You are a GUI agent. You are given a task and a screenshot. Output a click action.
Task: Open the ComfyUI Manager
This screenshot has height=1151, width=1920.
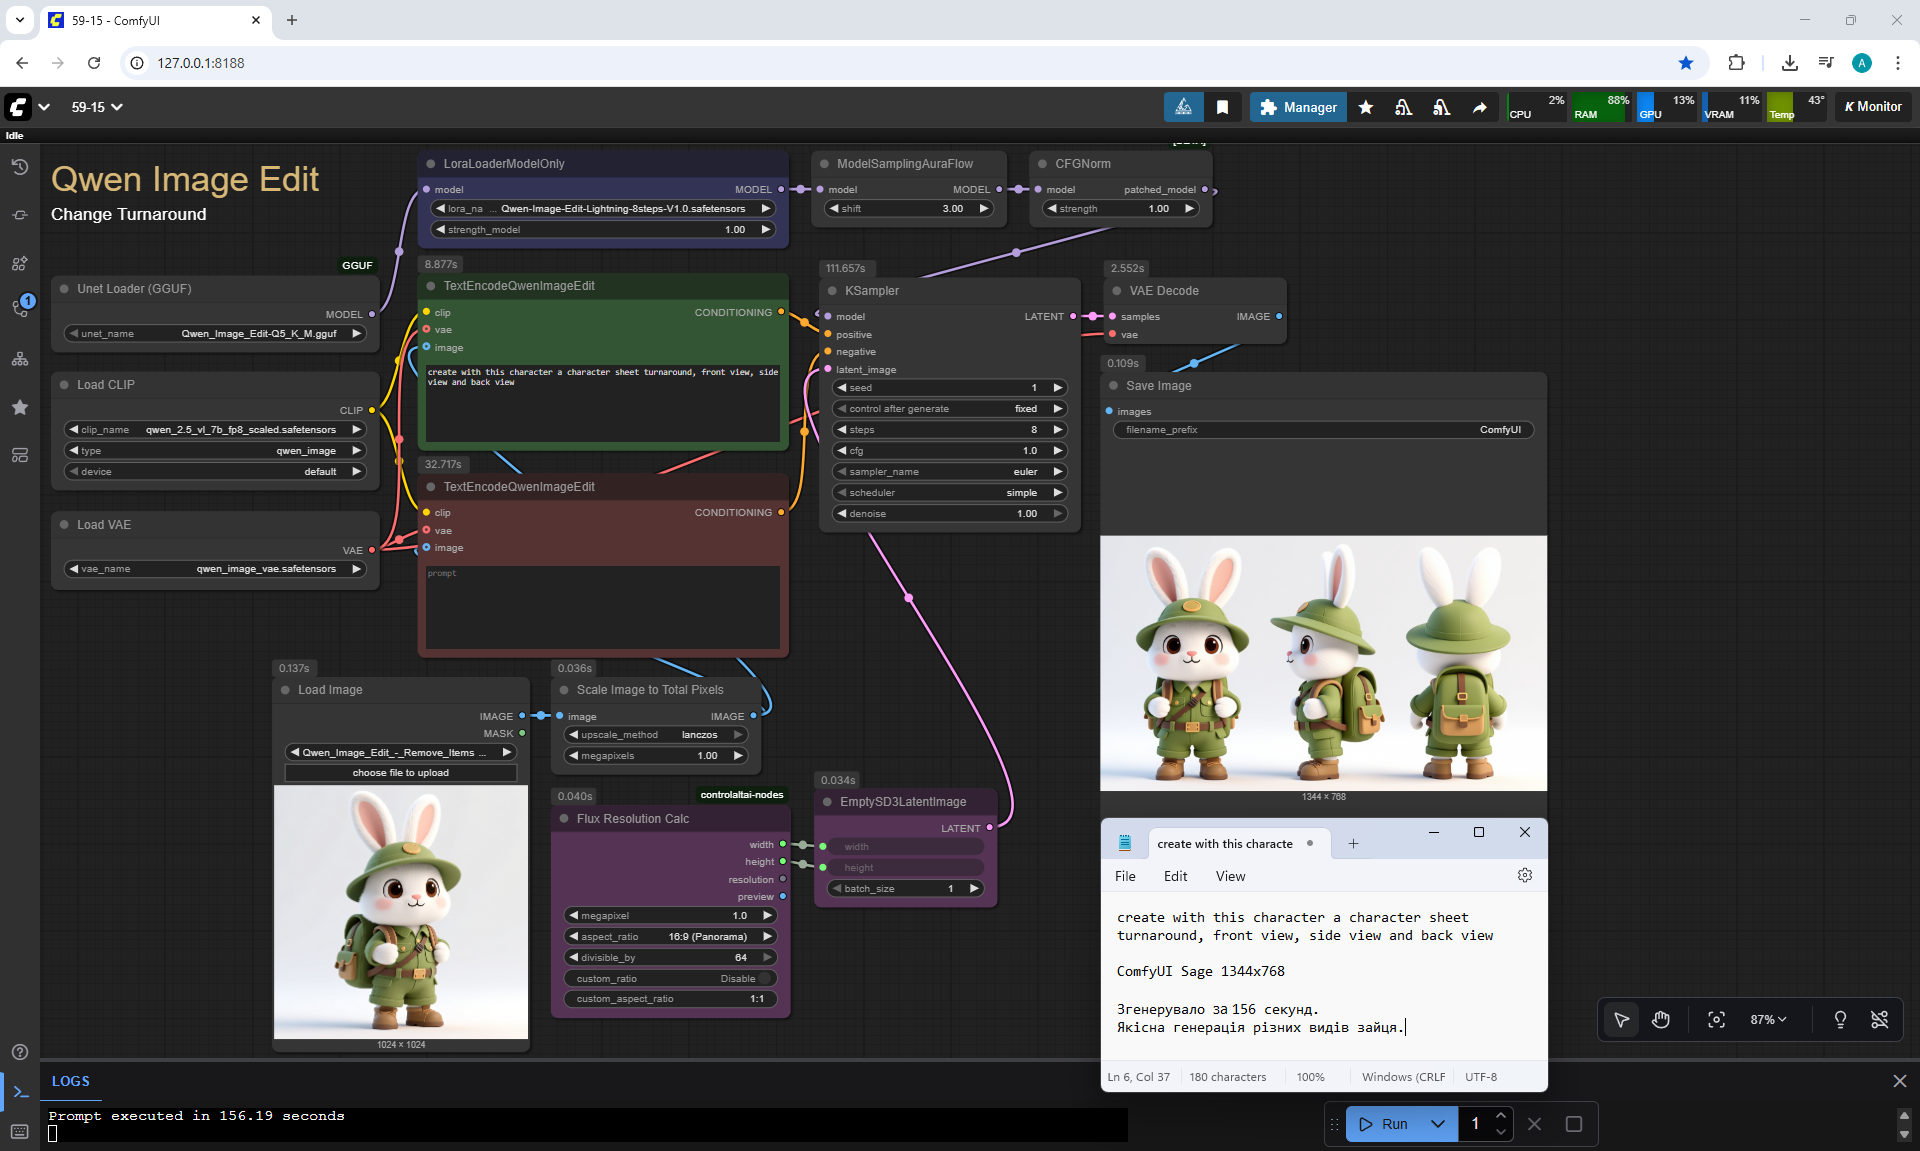1298,107
